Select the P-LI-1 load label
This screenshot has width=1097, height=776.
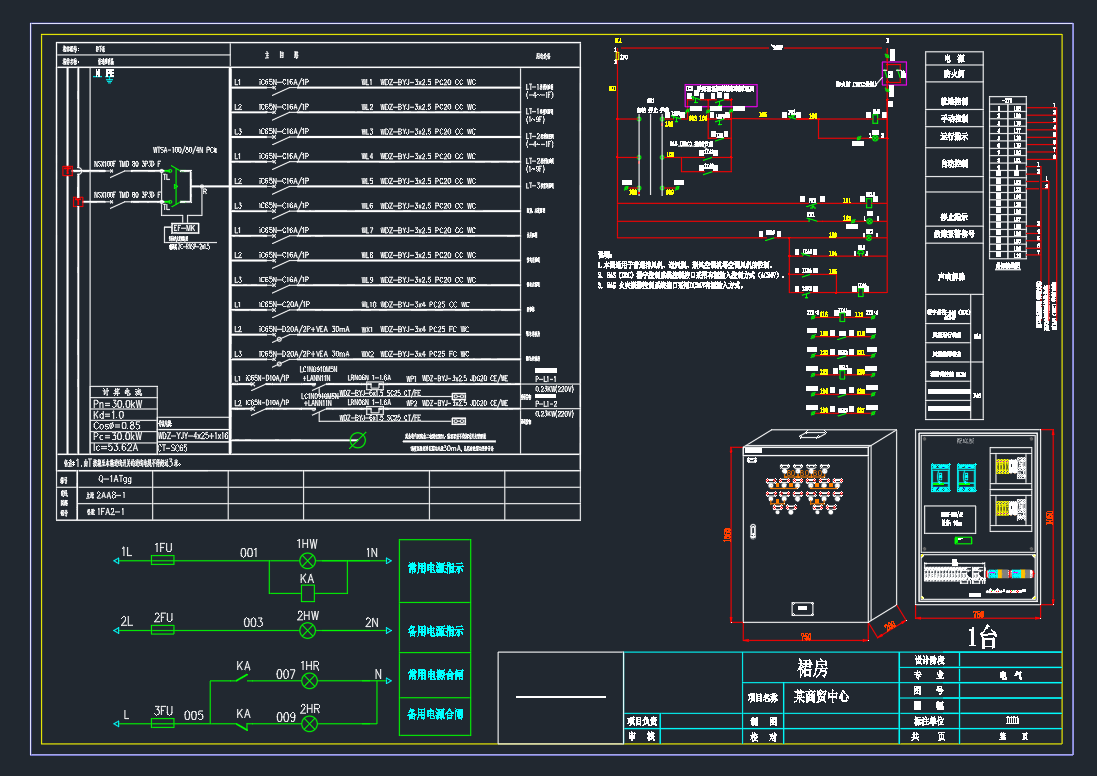tap(546, 379)
